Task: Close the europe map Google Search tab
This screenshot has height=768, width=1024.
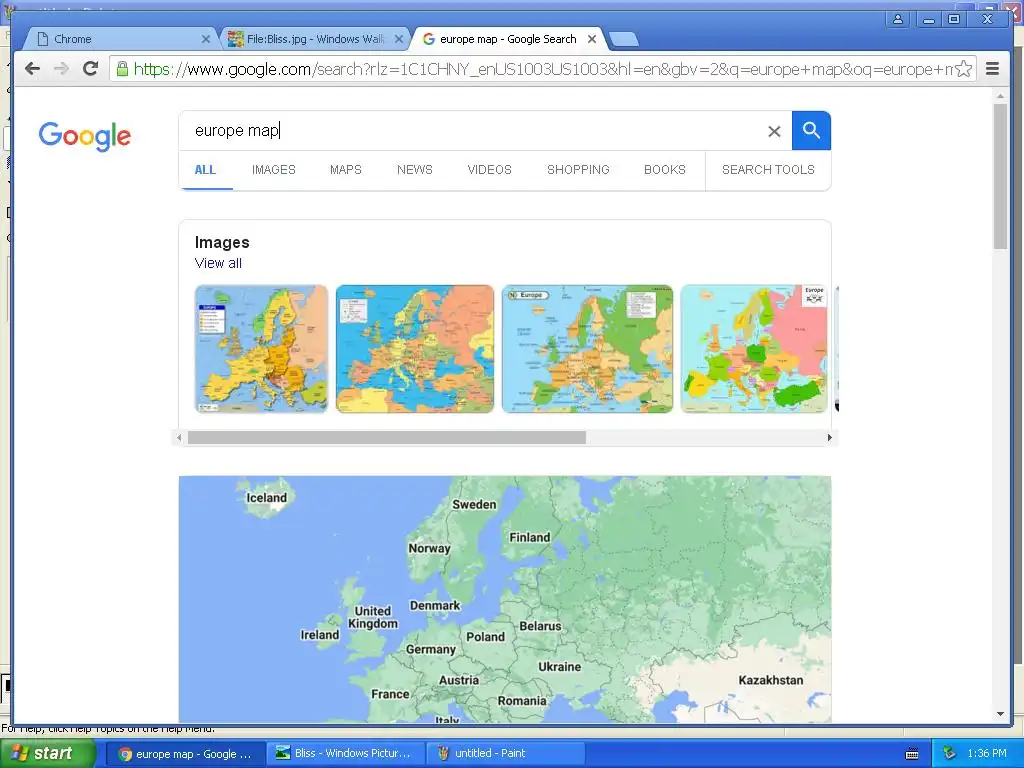Action: [592, 39]
